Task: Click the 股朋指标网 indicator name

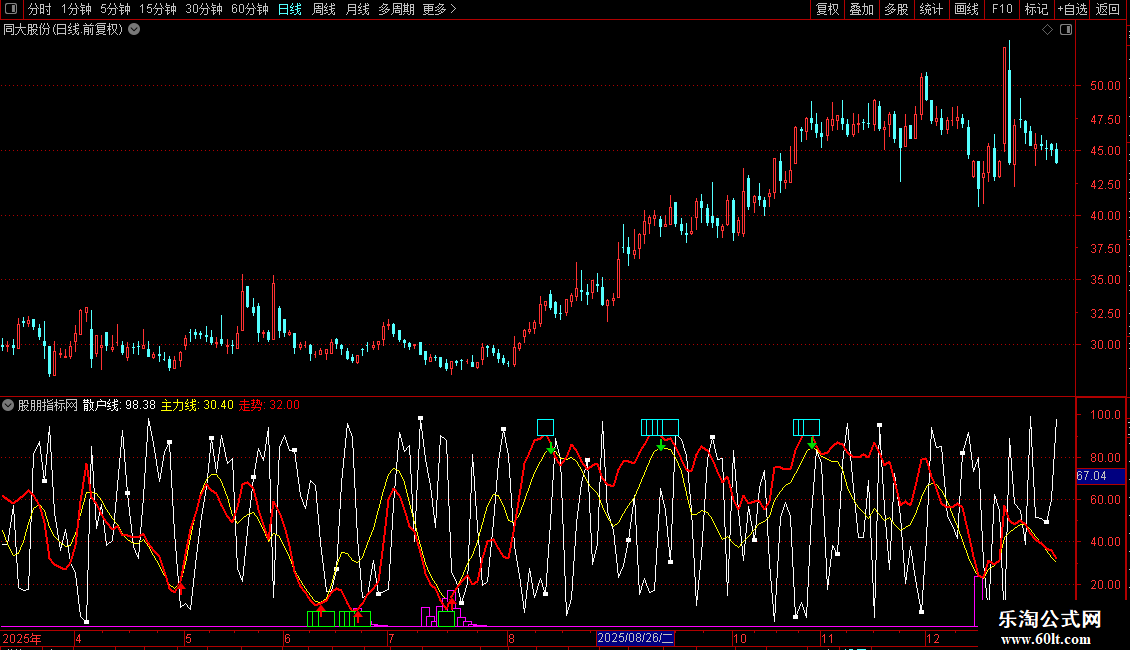Action: tap(48, 405)
